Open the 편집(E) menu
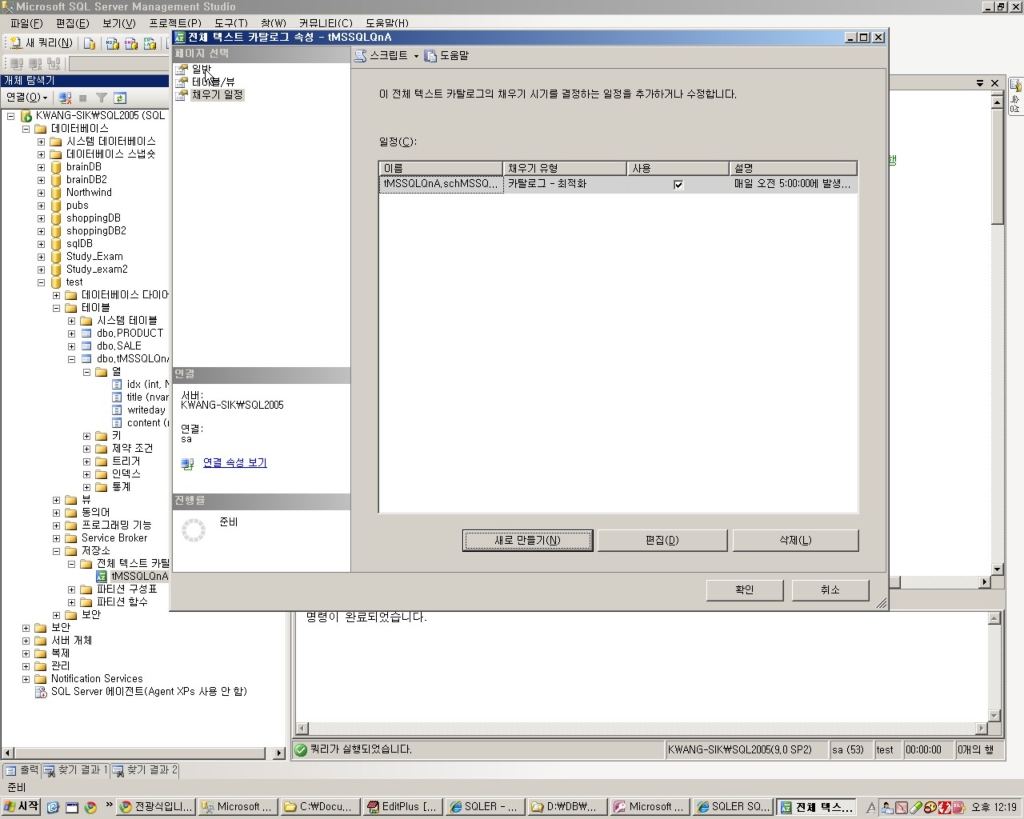 coord(72,23)
